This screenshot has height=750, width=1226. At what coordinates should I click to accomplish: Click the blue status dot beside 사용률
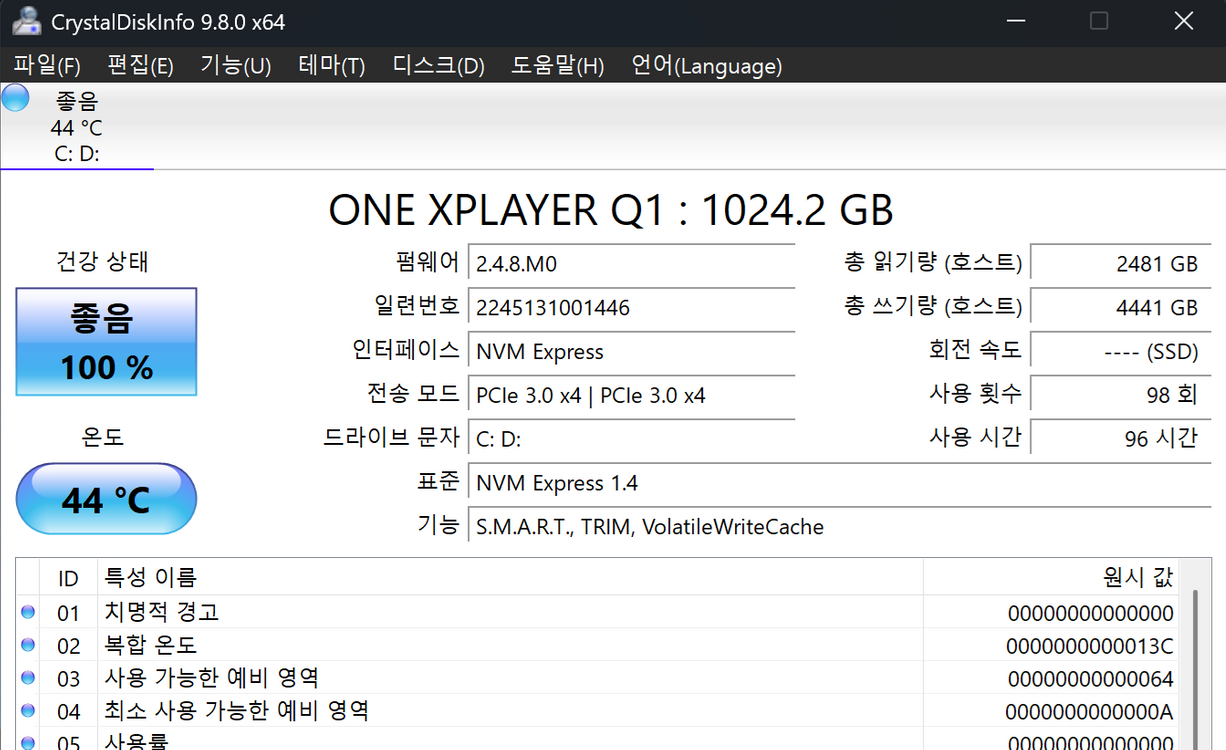(27, 741)
